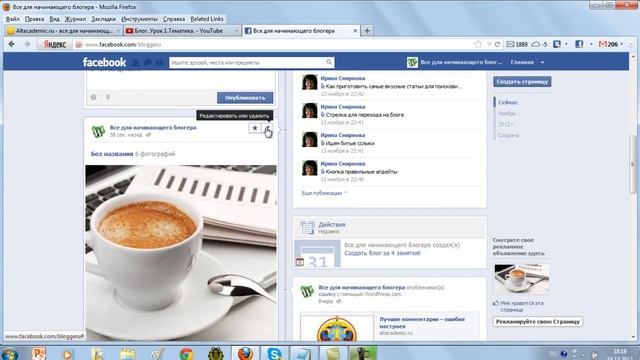This screenshot has width=640, height=360.
Task: Open the Закладки menu
Action: [103, 19]
